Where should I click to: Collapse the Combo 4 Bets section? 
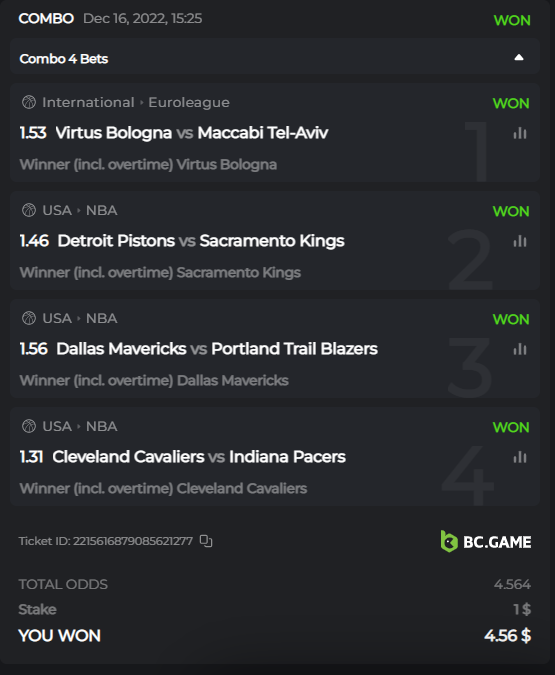click(x=519, y=57)
